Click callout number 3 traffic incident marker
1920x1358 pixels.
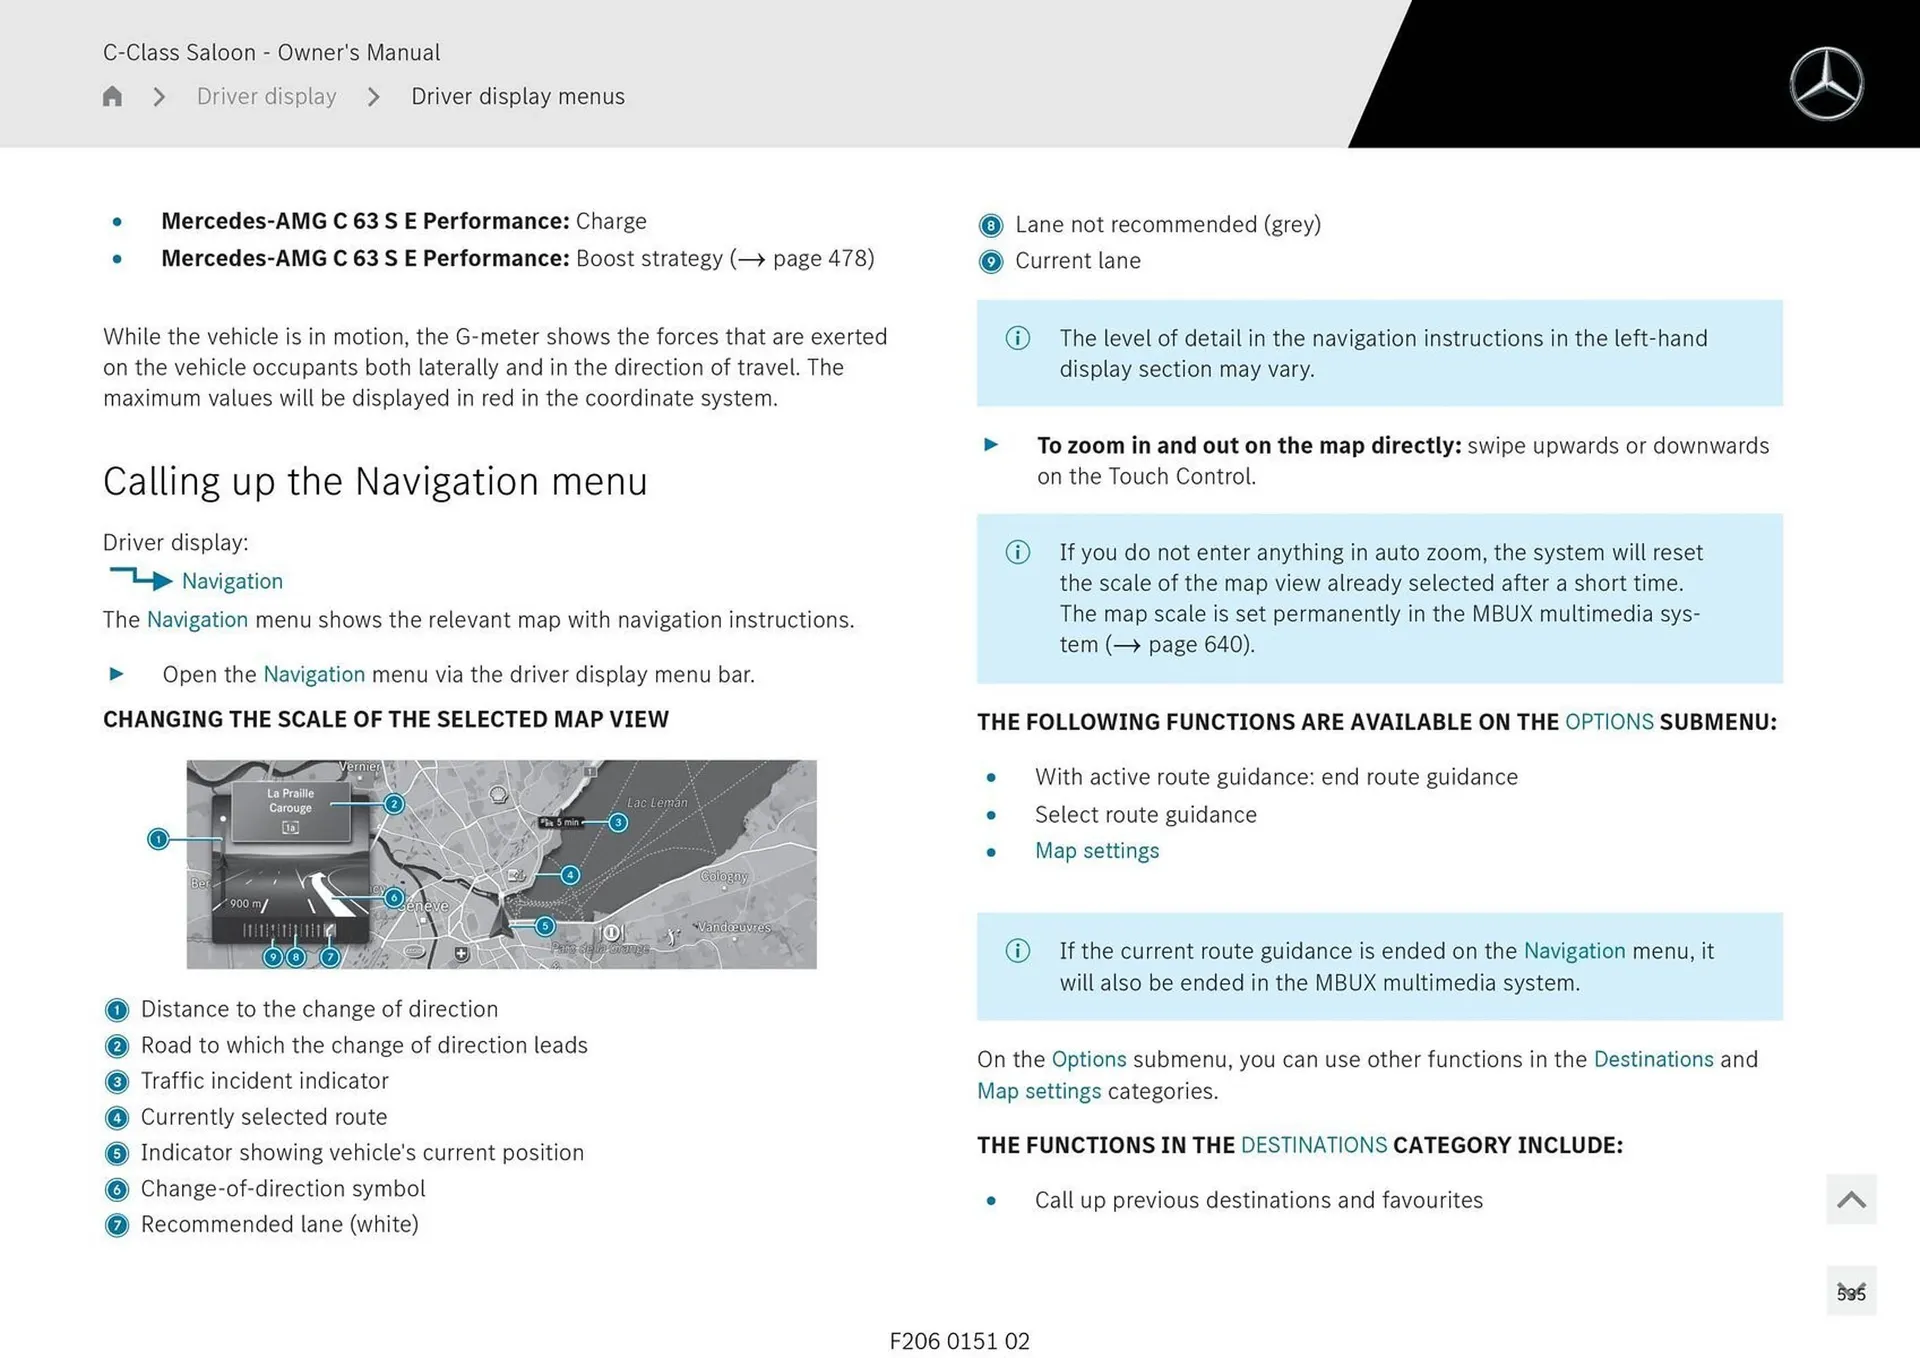point(618,822)
